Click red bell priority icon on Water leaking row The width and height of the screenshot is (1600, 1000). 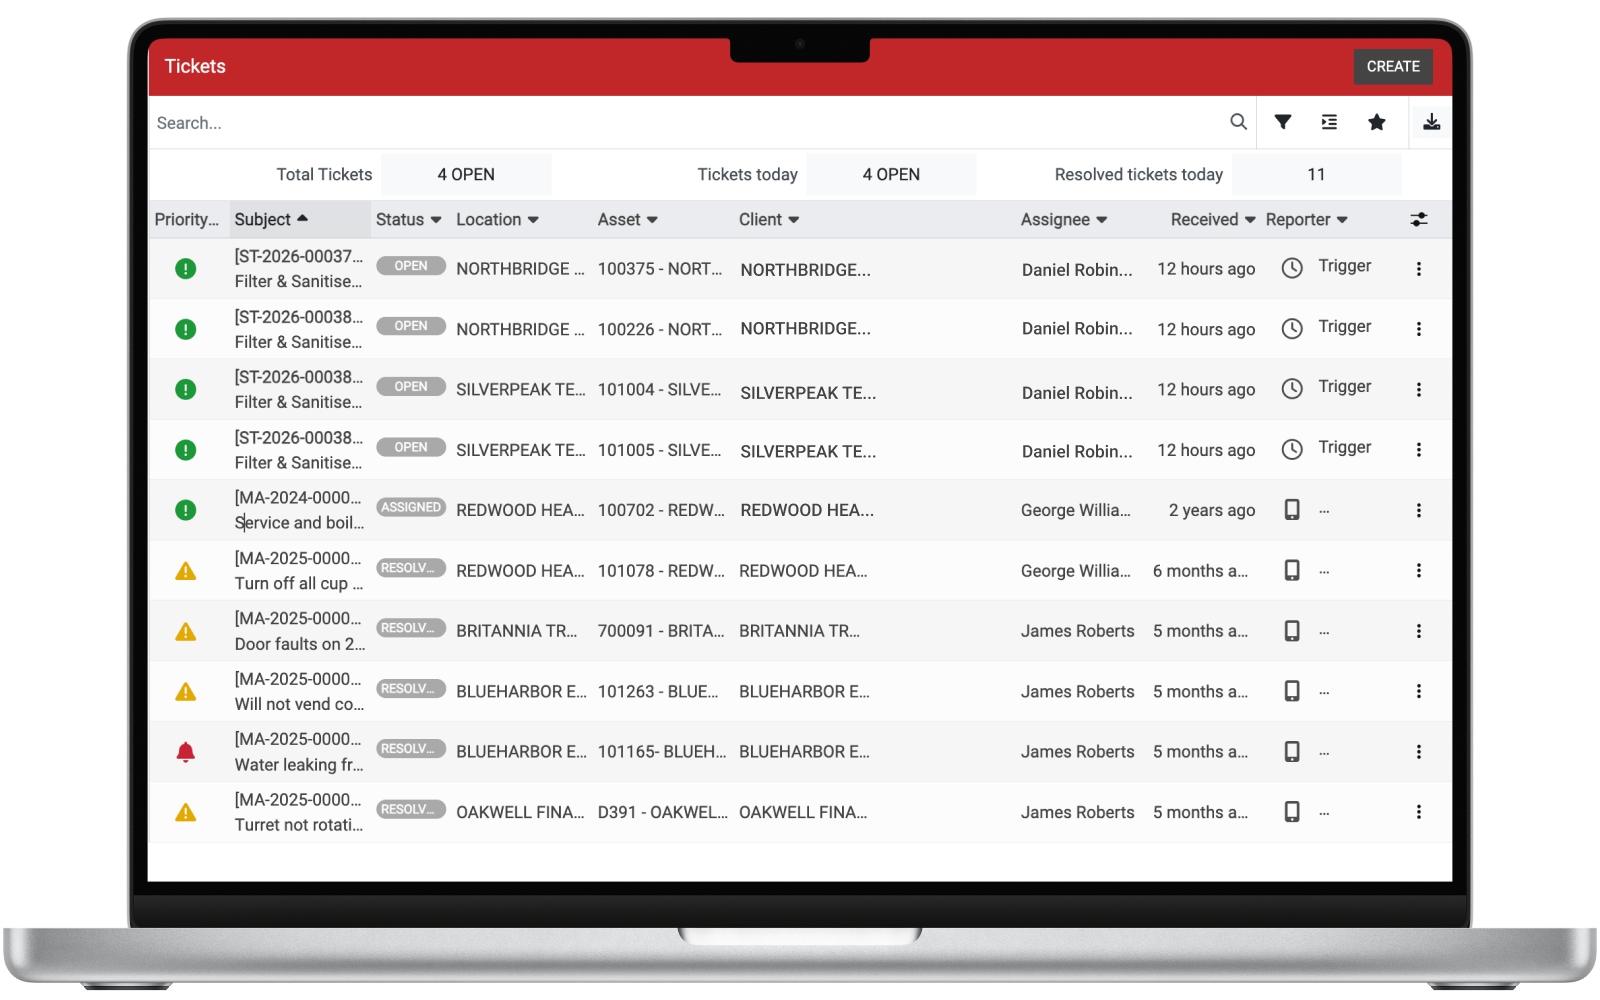point(186,752)
